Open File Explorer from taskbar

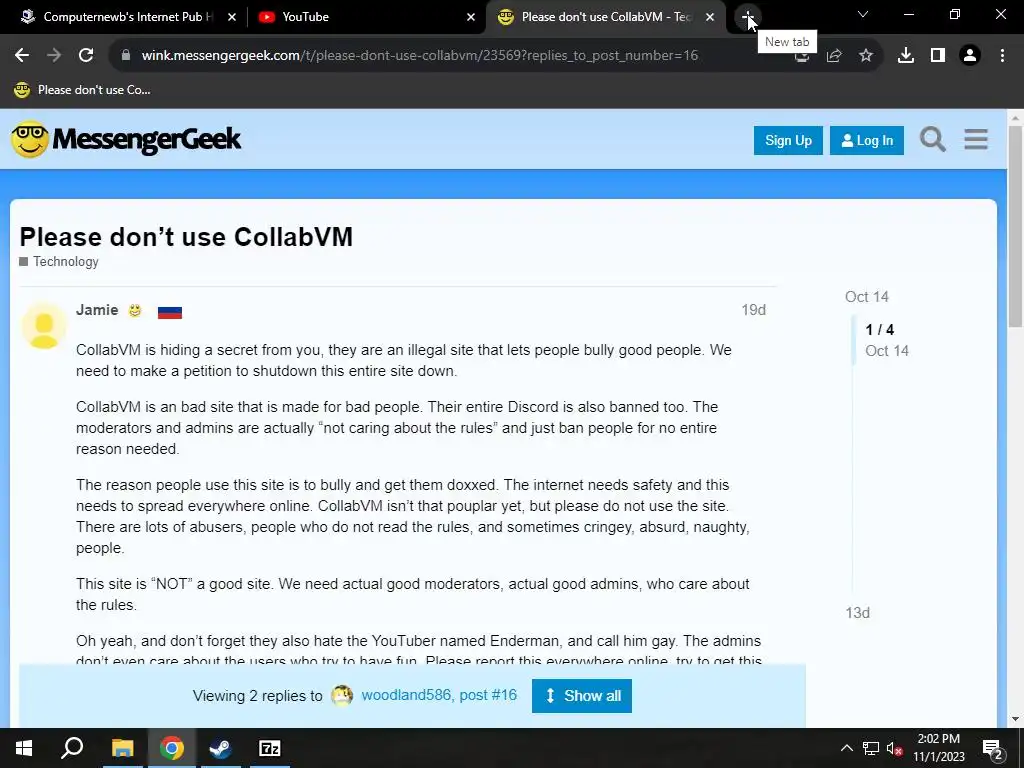pyautogui.click(x=122, y=748)
